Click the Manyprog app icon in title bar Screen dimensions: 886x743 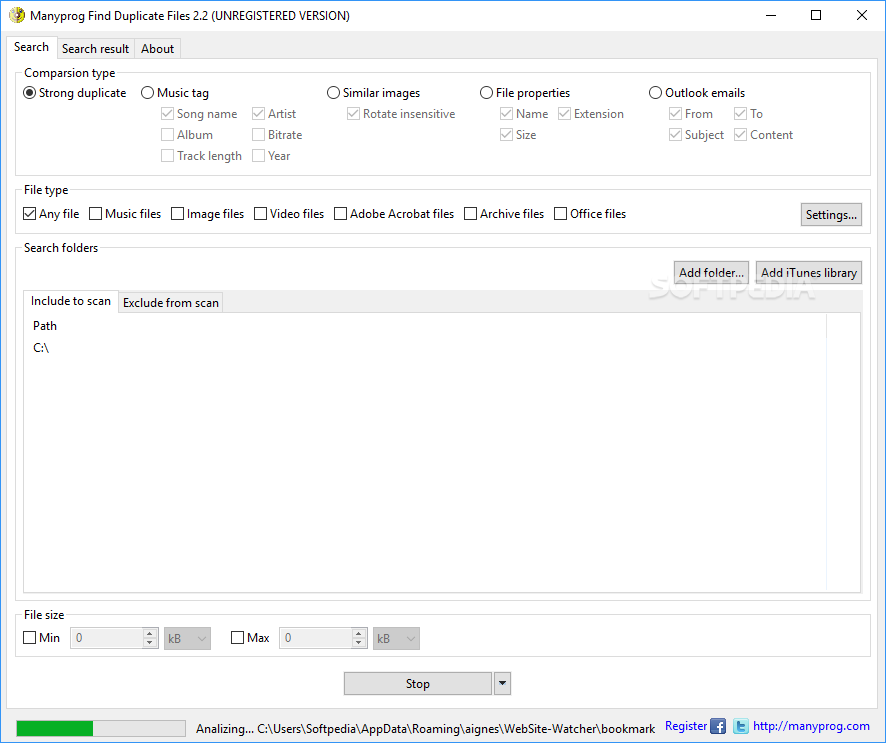click(17, 15)
